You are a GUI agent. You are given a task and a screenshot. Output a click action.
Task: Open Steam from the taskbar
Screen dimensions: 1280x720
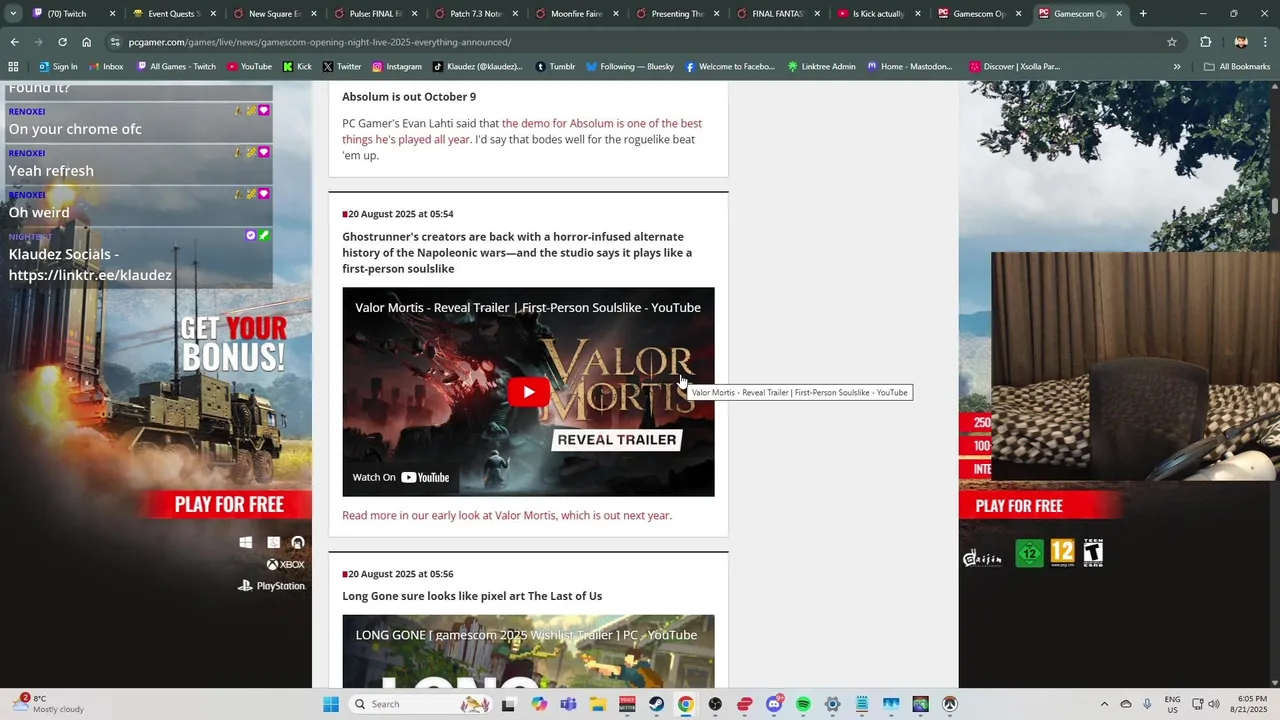(656, 704)
